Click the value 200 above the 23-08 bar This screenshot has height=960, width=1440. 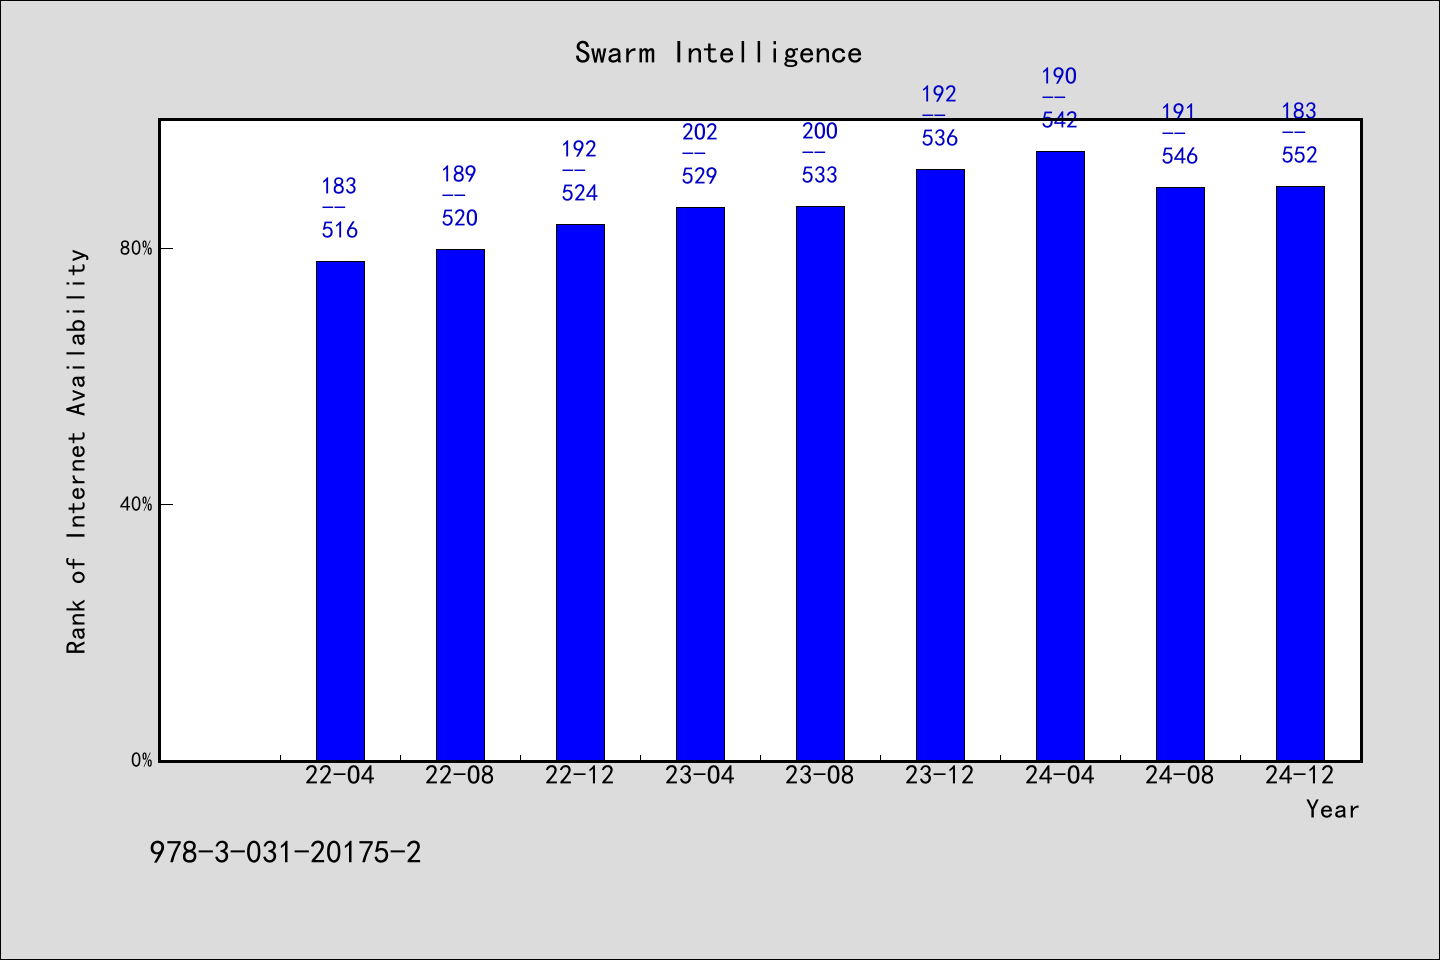[x=820, y=131]
